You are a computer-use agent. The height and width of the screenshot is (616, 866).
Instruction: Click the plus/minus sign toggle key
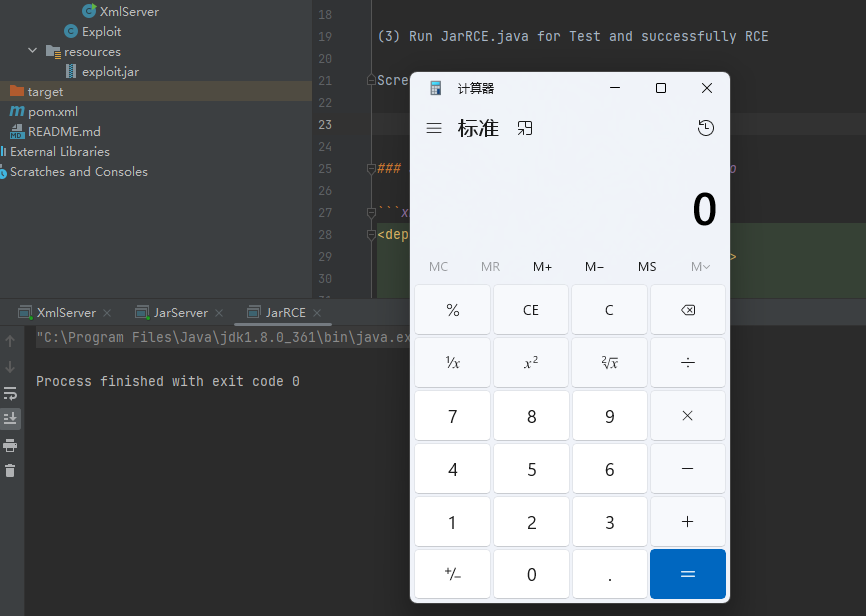(x=452, y=574)
